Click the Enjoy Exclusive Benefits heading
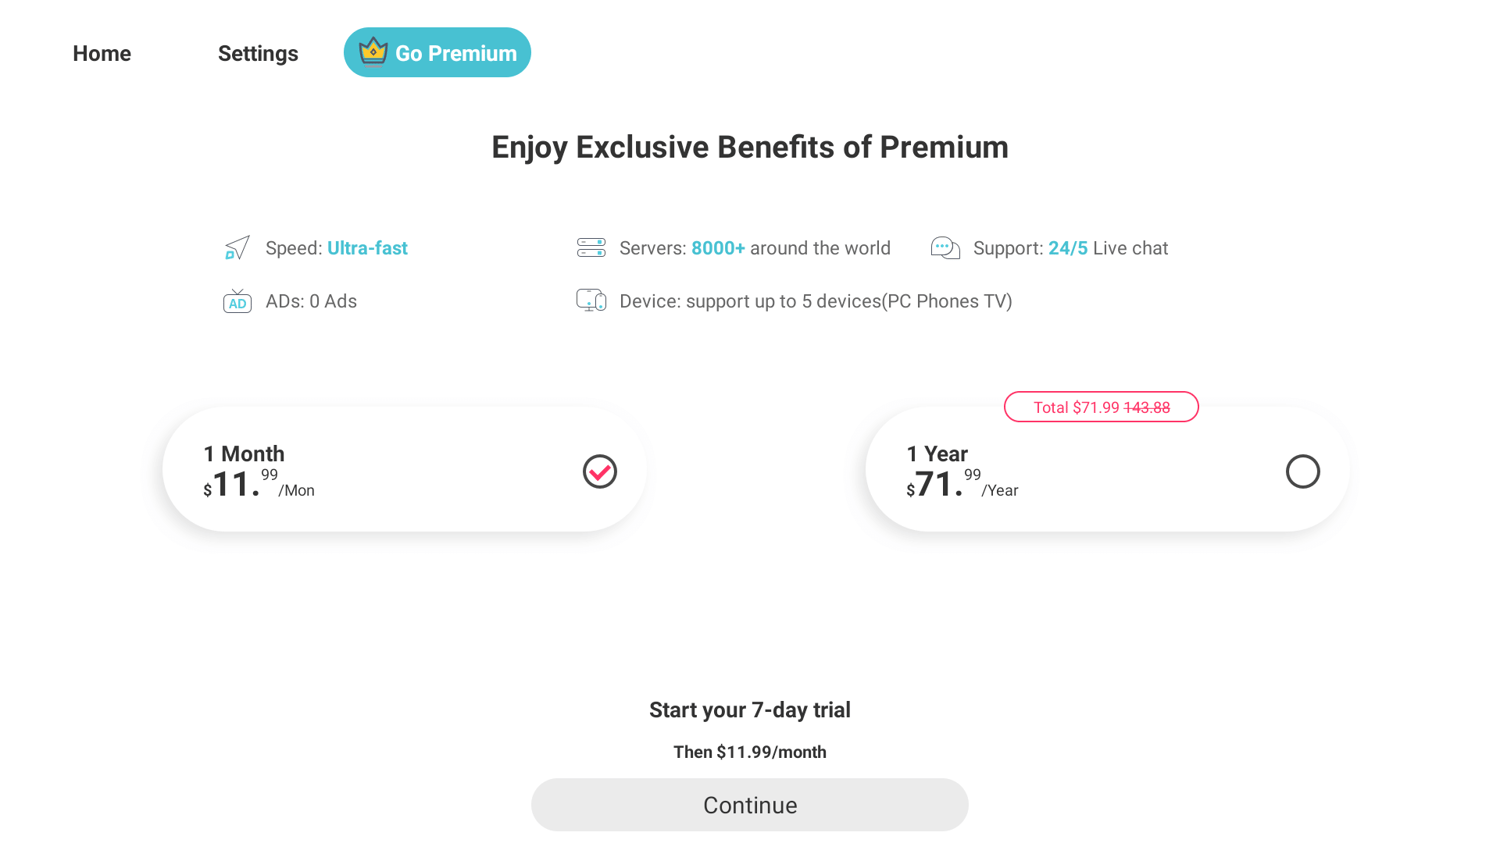Screen dimensions: 1500x843 click(x=749, y=147)
